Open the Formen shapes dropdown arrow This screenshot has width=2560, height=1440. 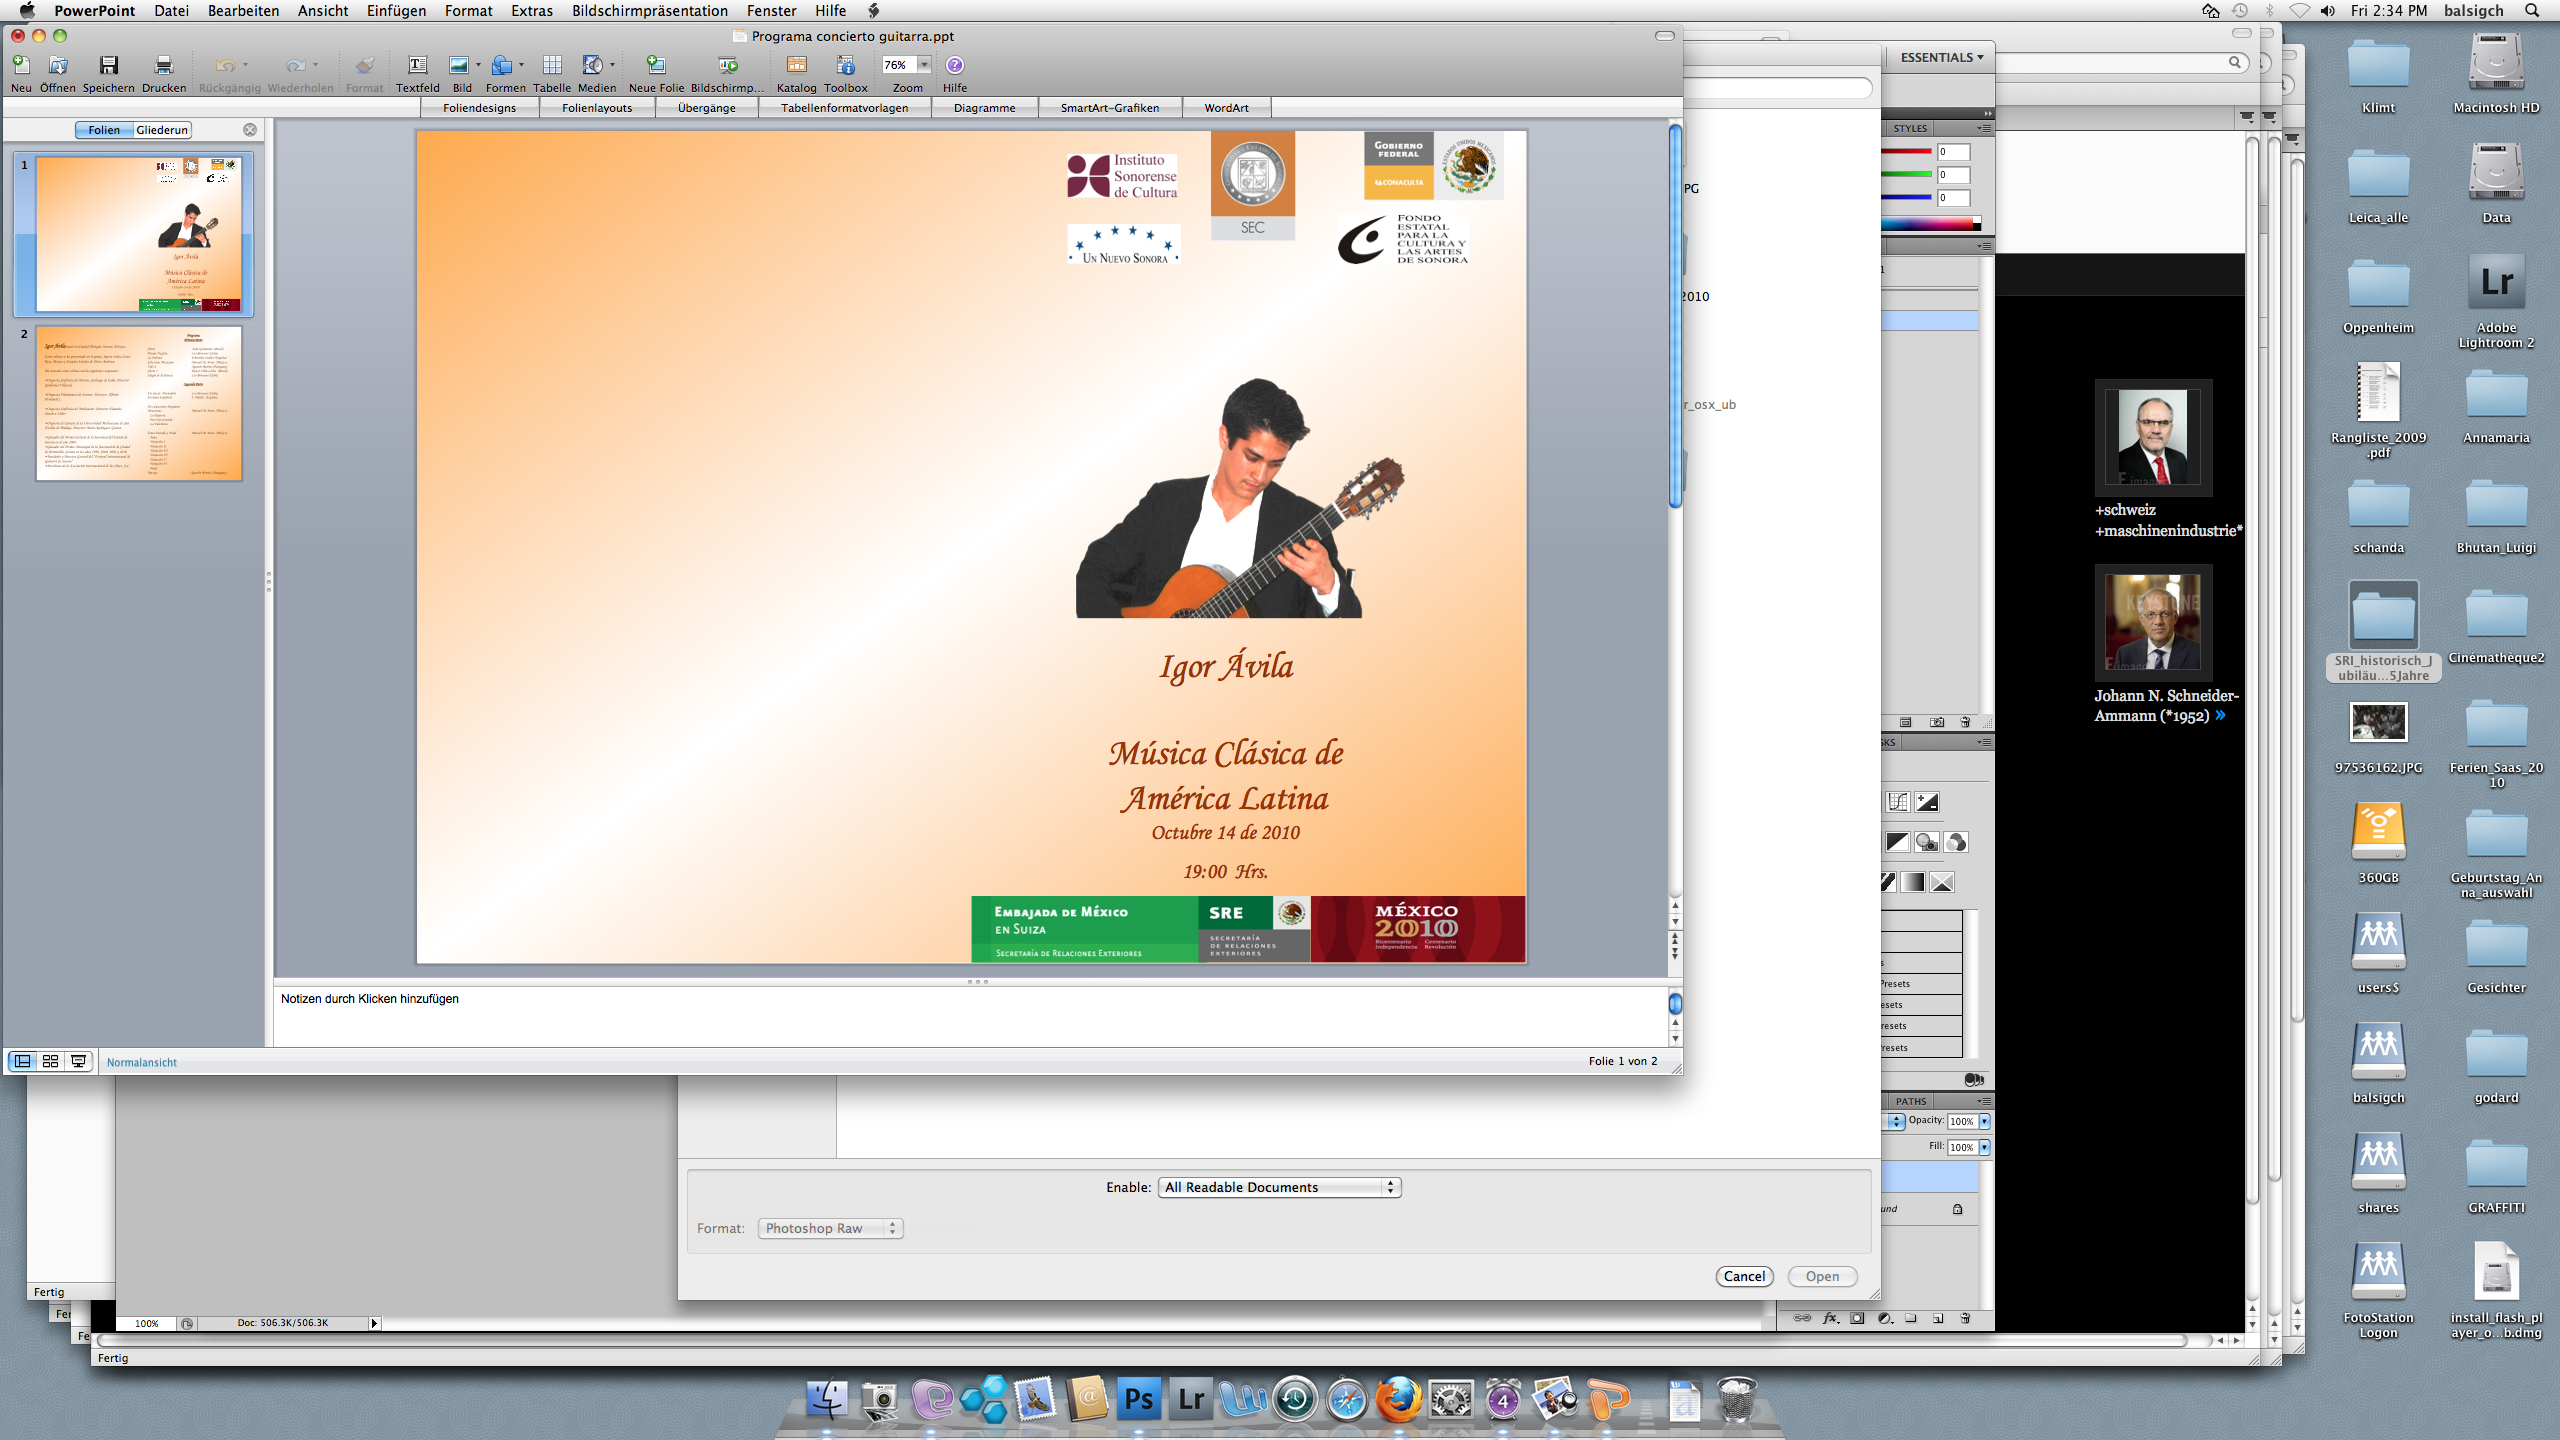(x=521, y=65)
